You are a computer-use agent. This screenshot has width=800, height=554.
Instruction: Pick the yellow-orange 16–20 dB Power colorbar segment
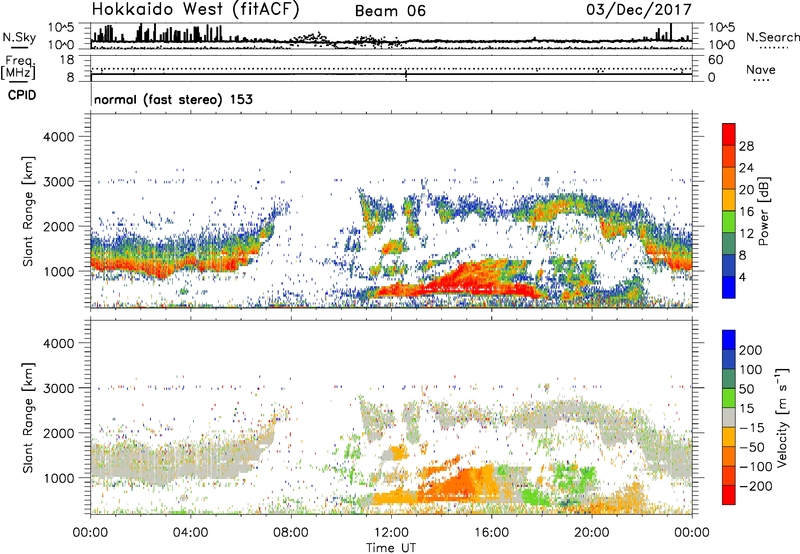pos(729,200)
